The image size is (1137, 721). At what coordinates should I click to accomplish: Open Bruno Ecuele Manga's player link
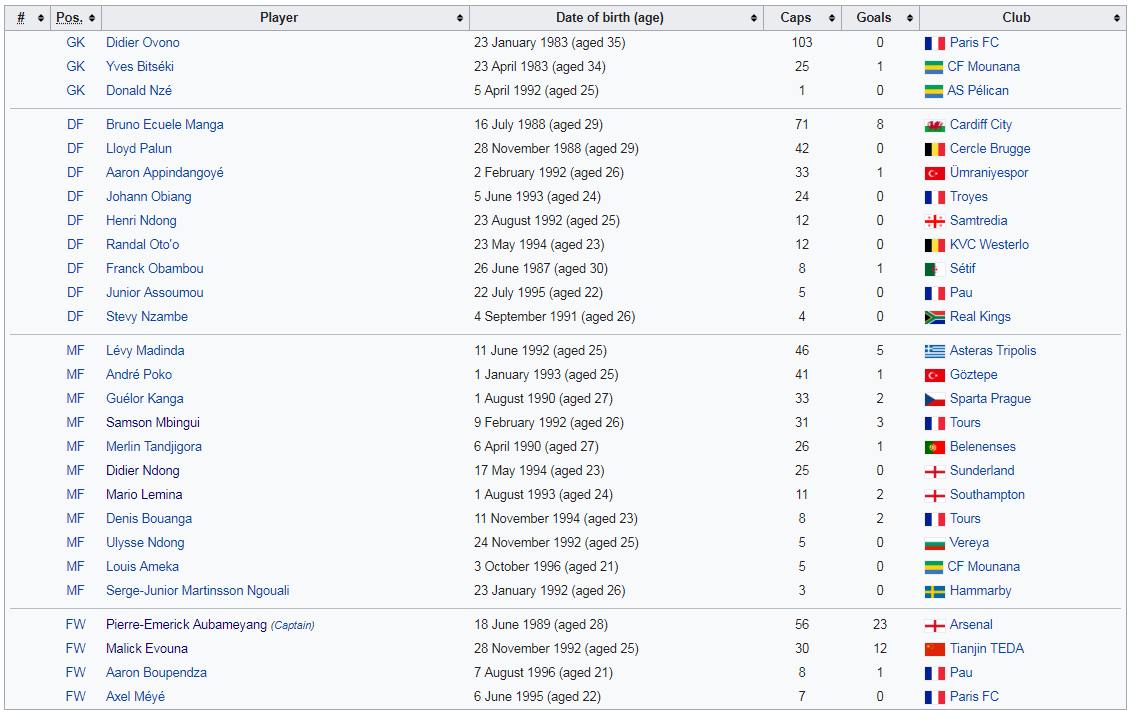pos(165,125)
